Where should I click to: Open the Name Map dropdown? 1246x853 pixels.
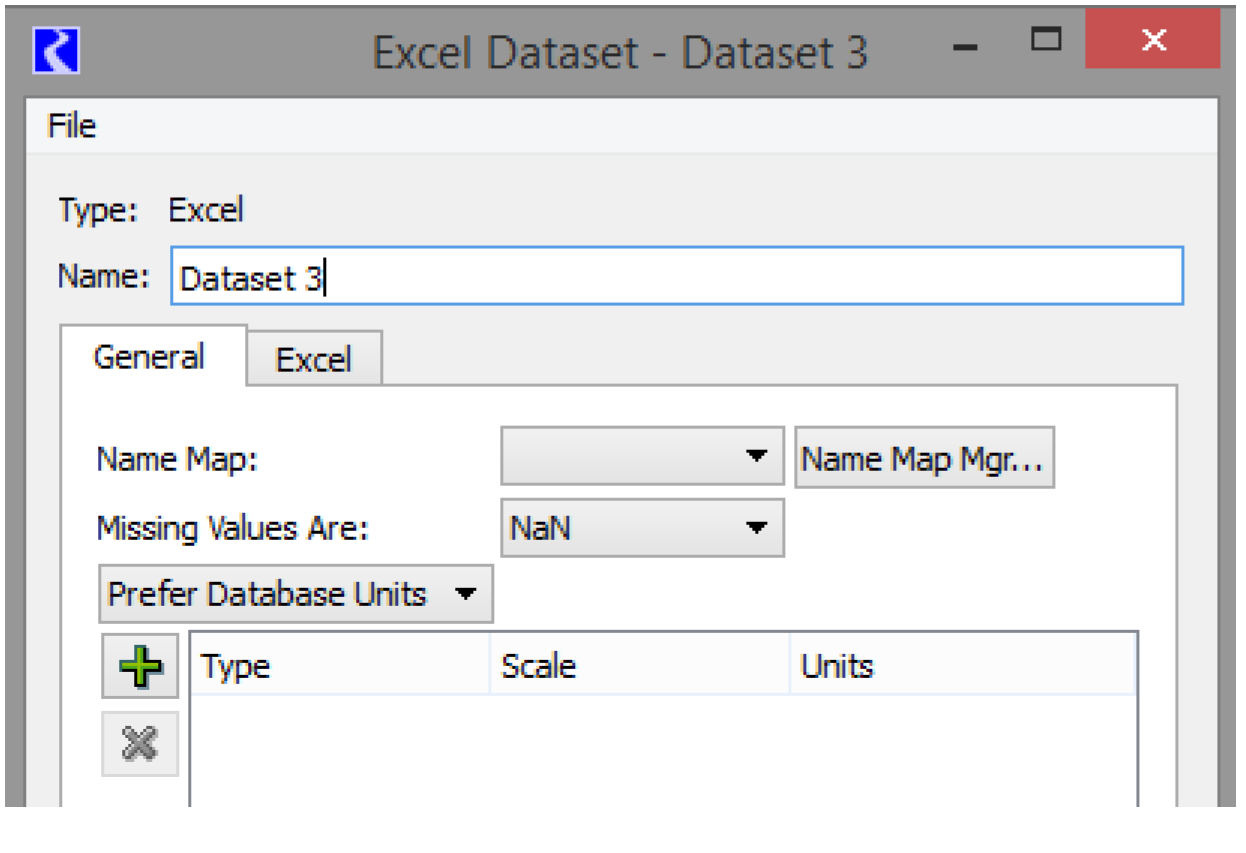[x=642, y=457]
